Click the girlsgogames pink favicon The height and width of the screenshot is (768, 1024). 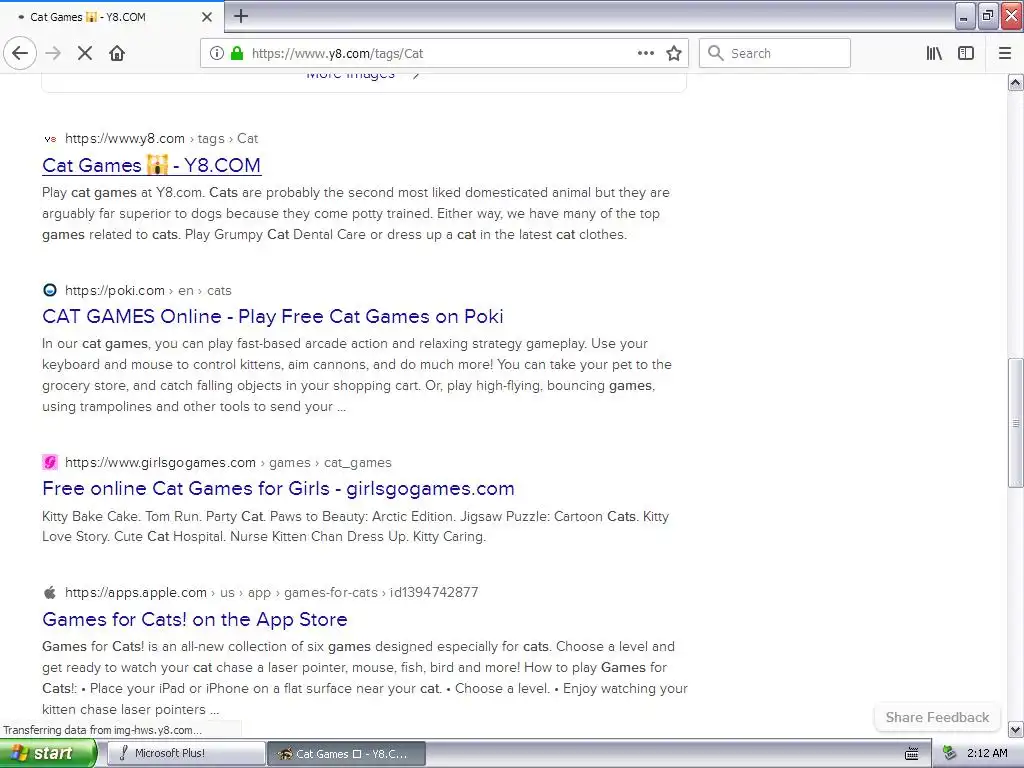50,462
